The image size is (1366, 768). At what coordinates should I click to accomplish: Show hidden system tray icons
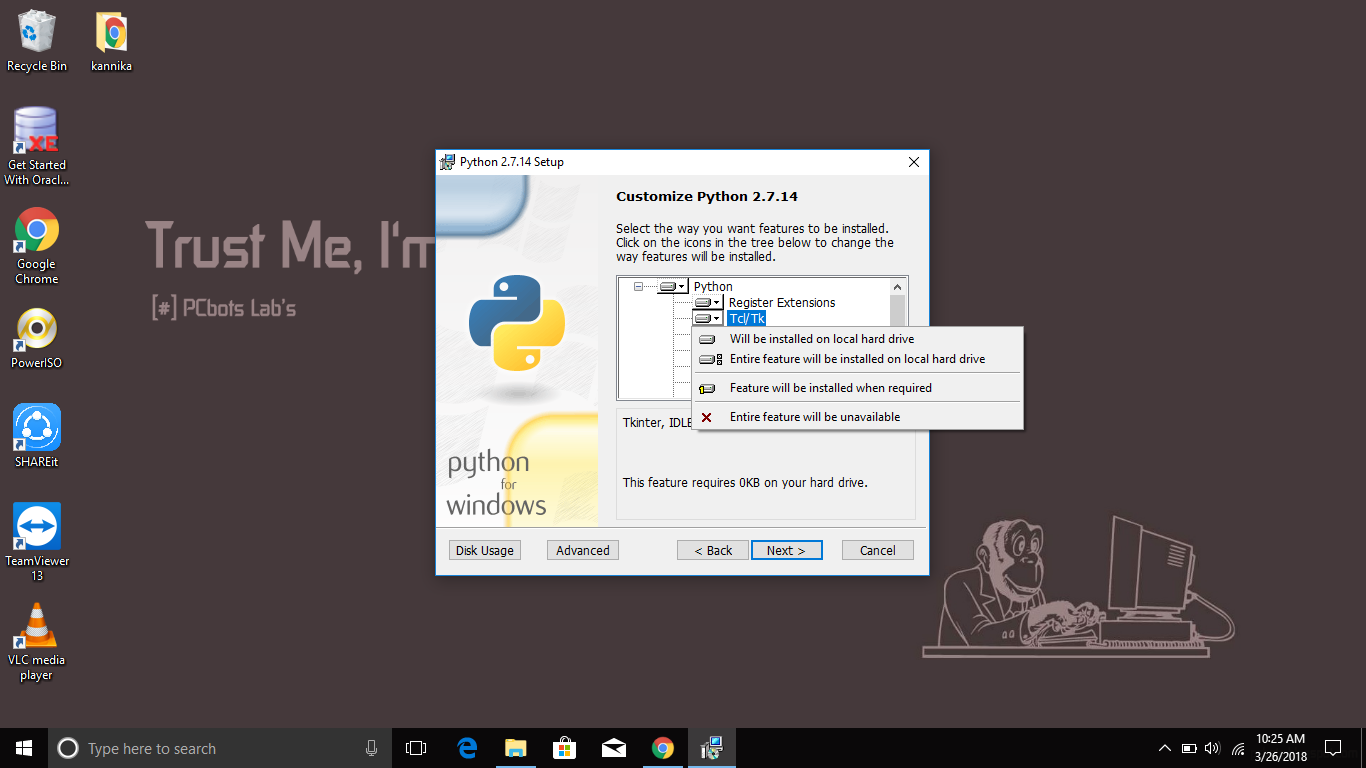(x=1165, y=748)
